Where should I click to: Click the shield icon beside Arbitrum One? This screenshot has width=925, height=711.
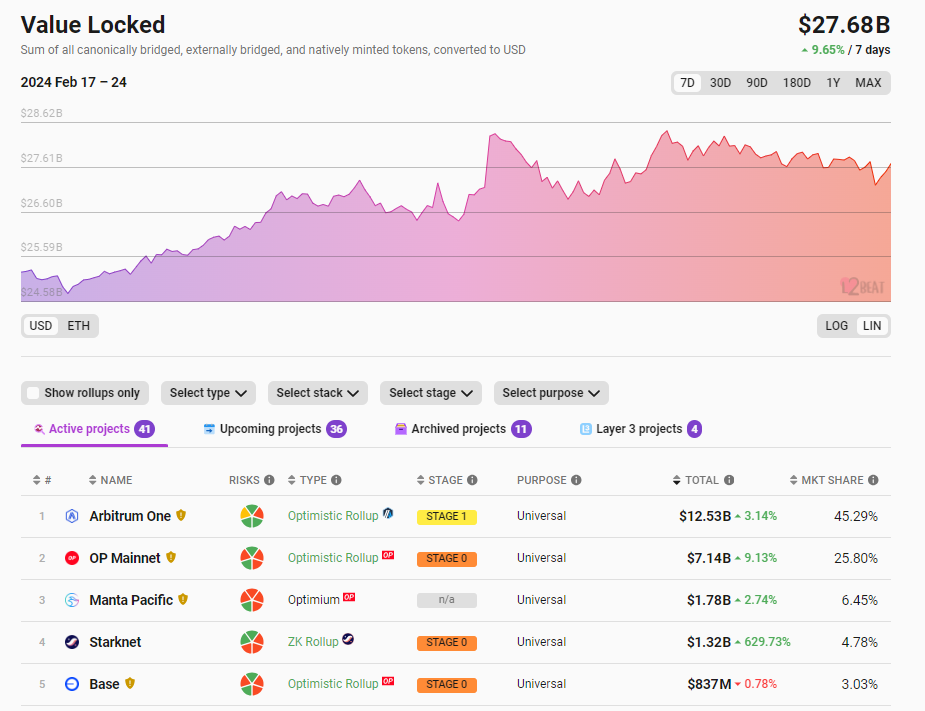click(x=181, y=515)
